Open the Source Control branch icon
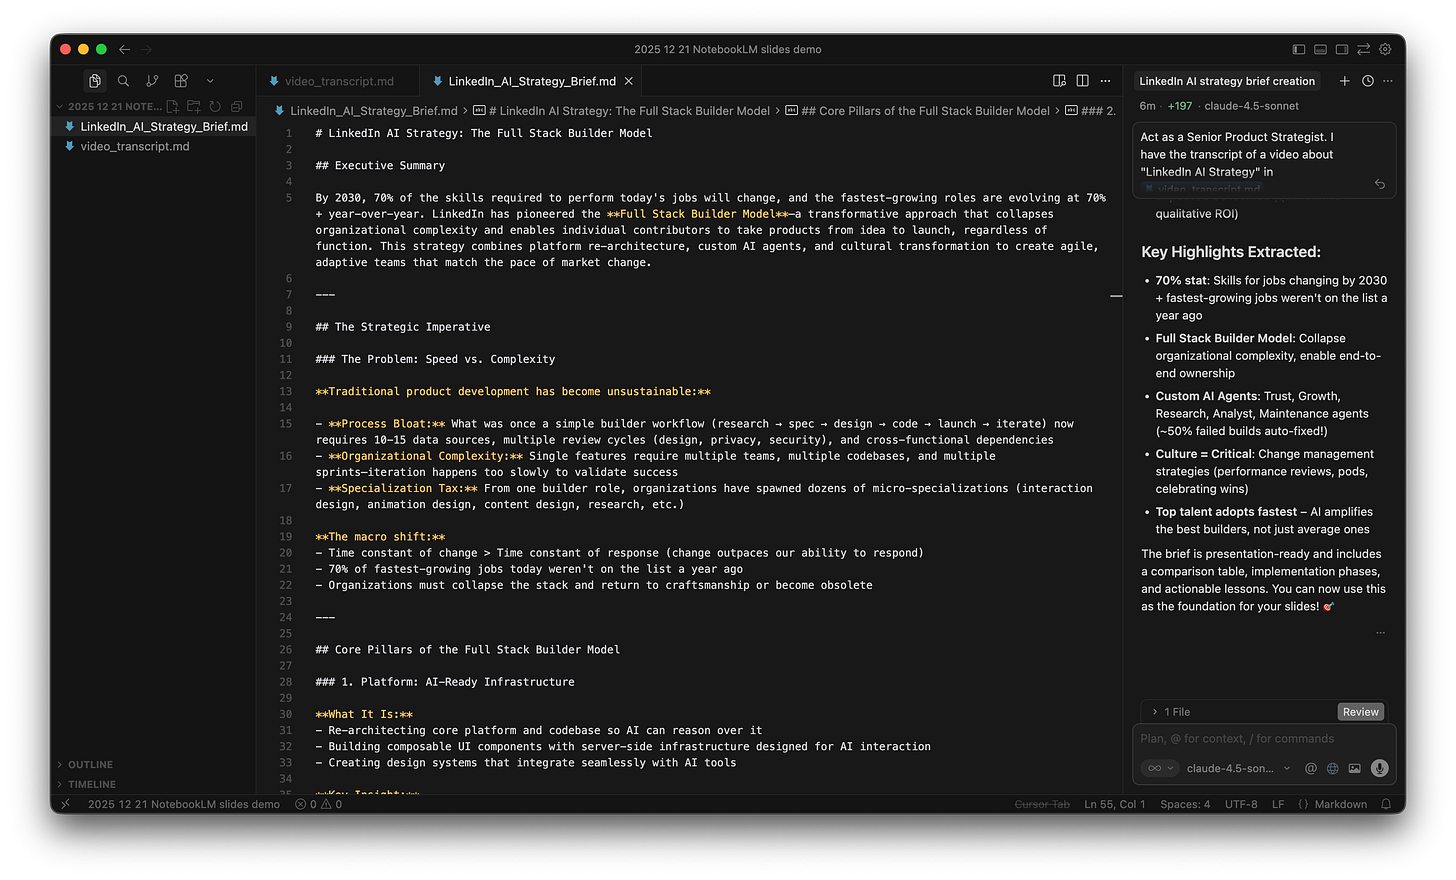 click(151, 80)
